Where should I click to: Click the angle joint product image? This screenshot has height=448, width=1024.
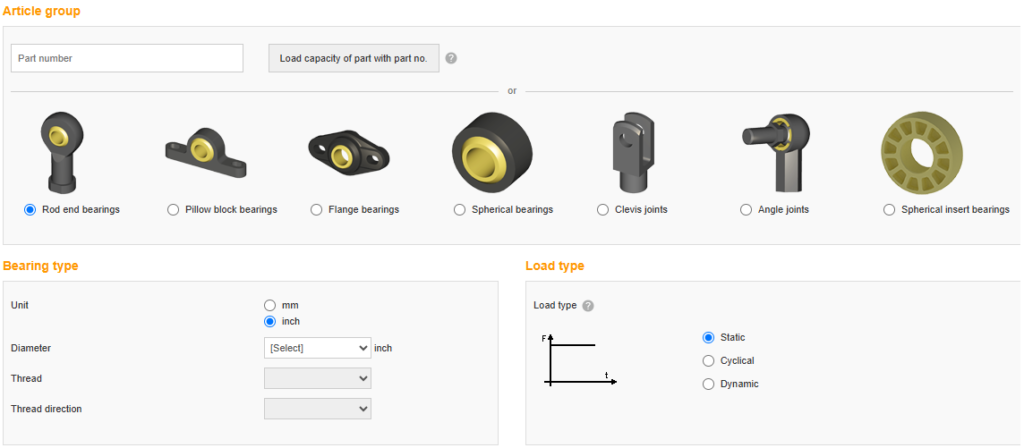tap(776, 153)
